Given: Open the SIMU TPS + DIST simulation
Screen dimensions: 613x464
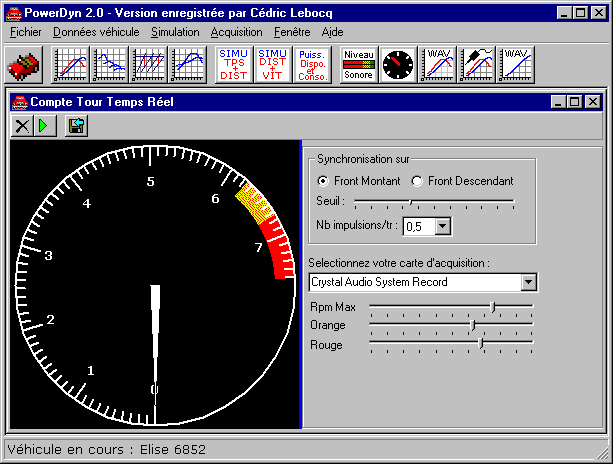Looking at the screenshot, I should 233,64.
